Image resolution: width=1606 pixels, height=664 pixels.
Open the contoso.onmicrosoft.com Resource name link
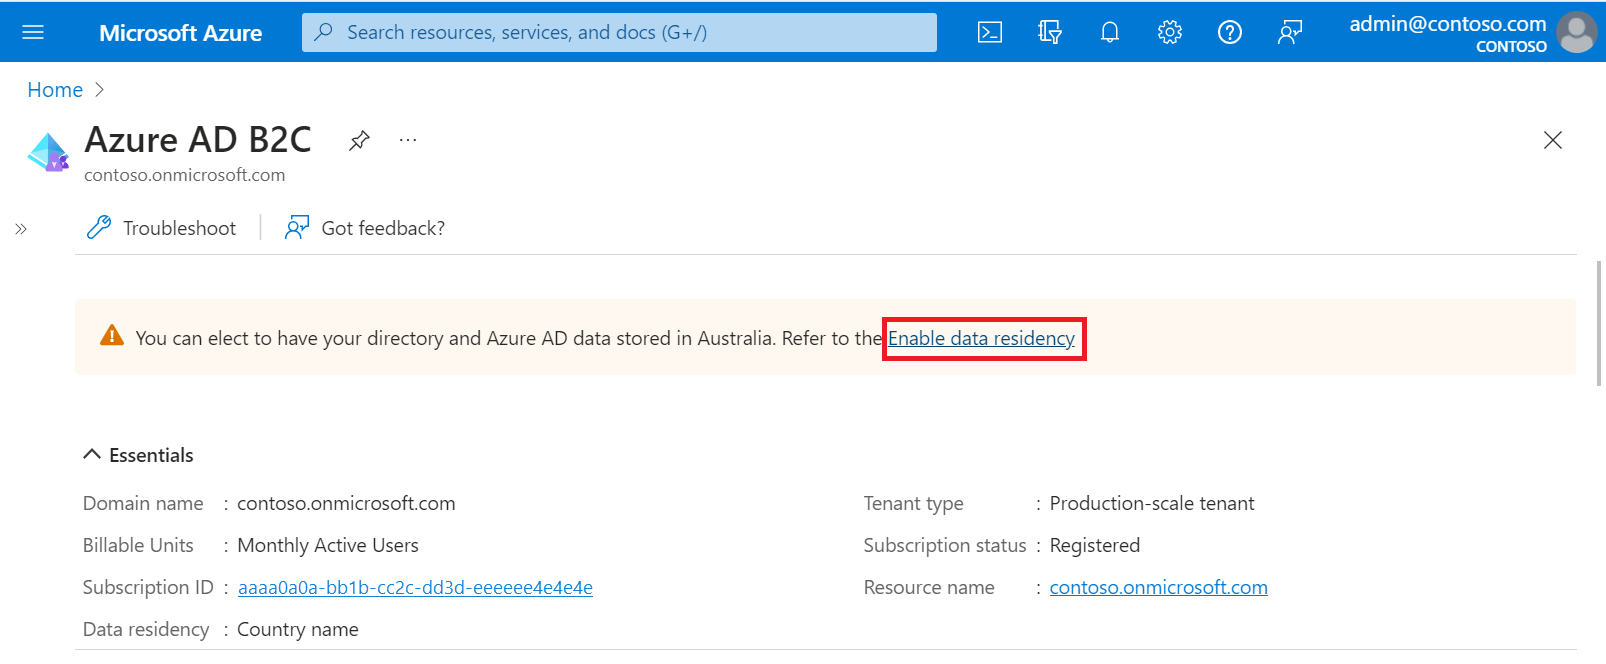click(1158, 587)
